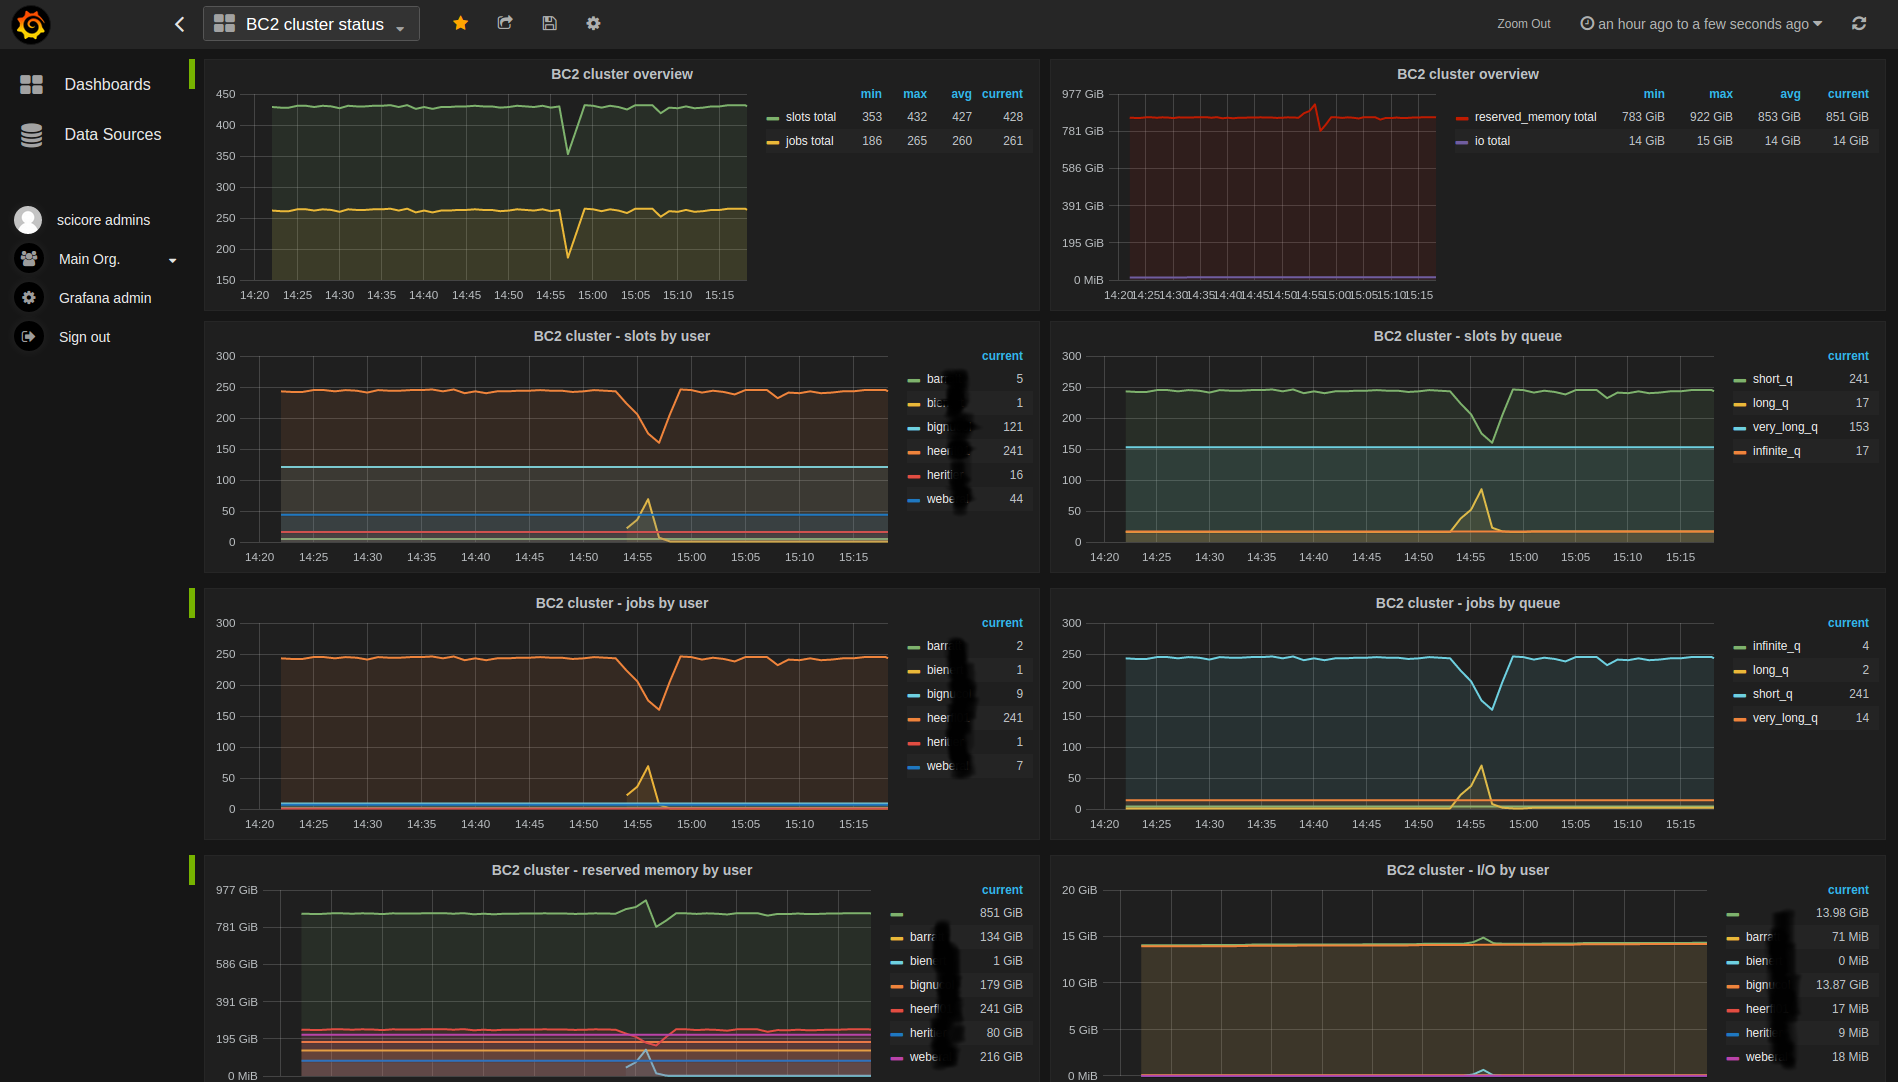Click very_long_q label in jobs by queue legend
Screen dimensions: 1898x1082
1785,718
